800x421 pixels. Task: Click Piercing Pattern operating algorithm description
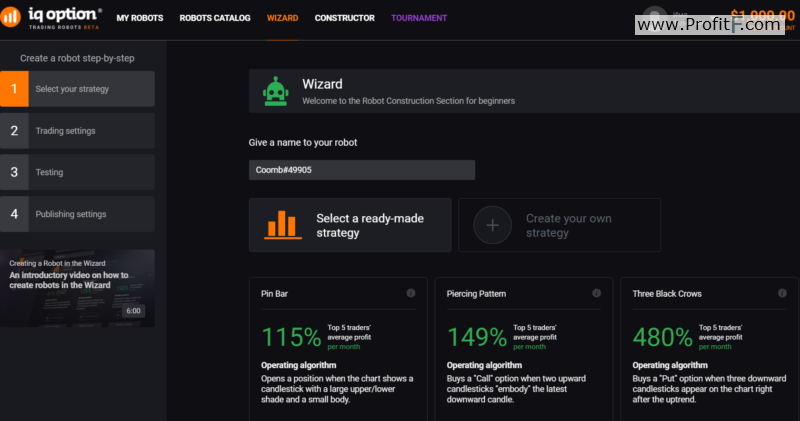click(x=516, y=389)
